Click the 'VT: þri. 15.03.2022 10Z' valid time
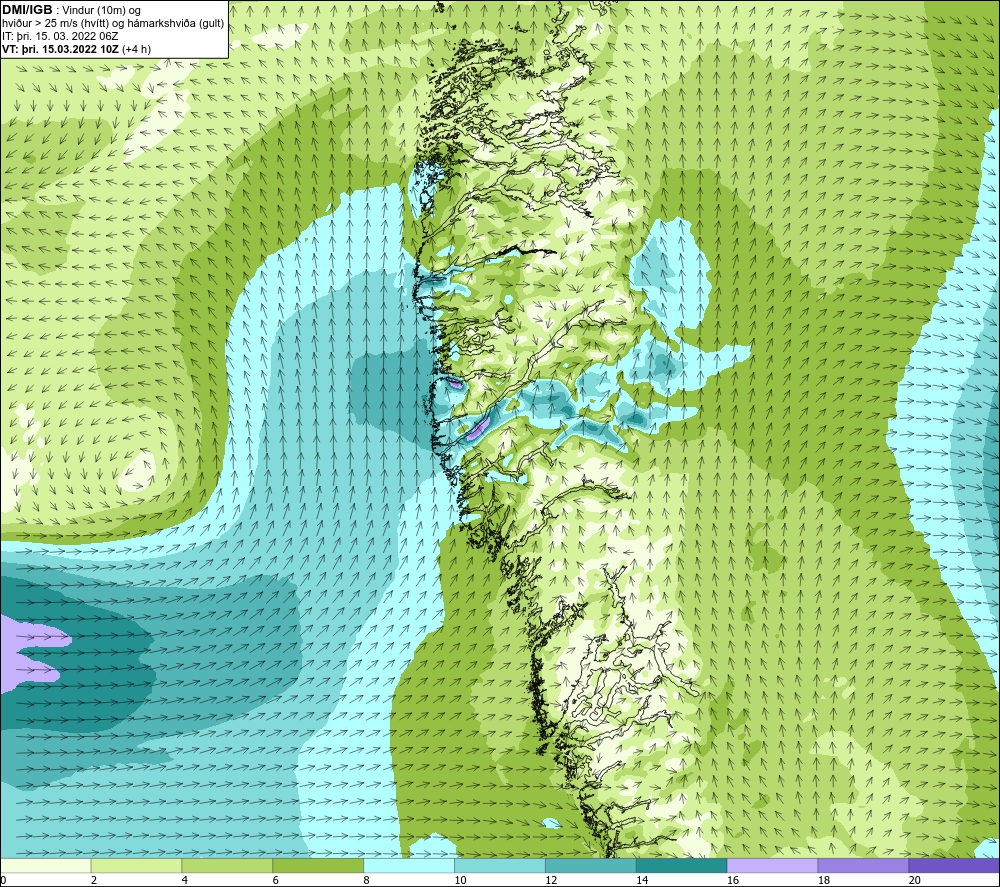This screenshot has height=887, width=1000. coord(61,49)
